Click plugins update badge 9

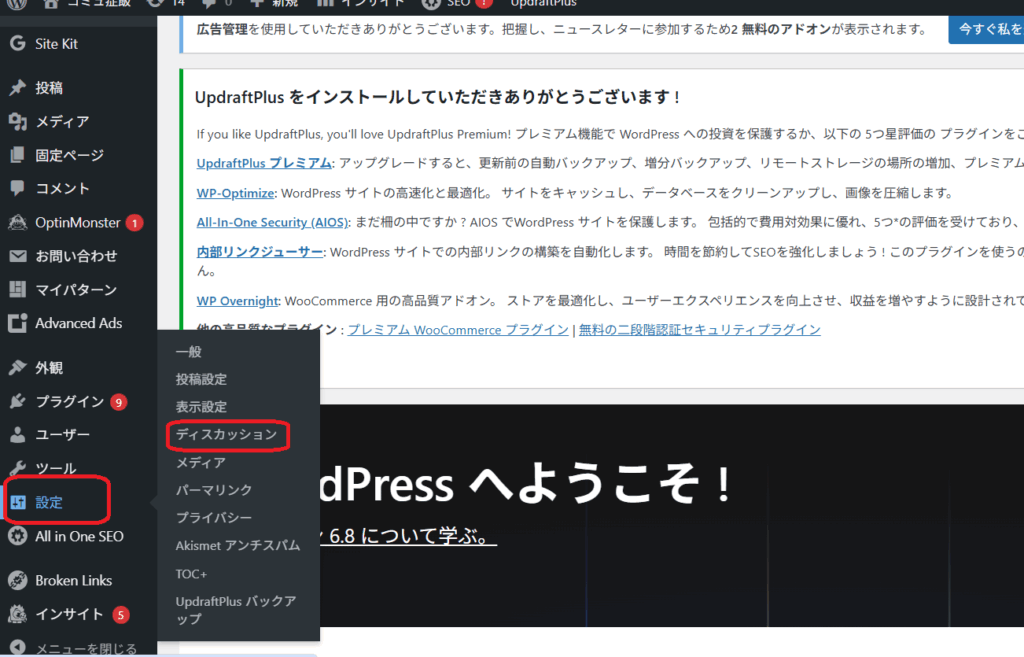tap(118, 402)
